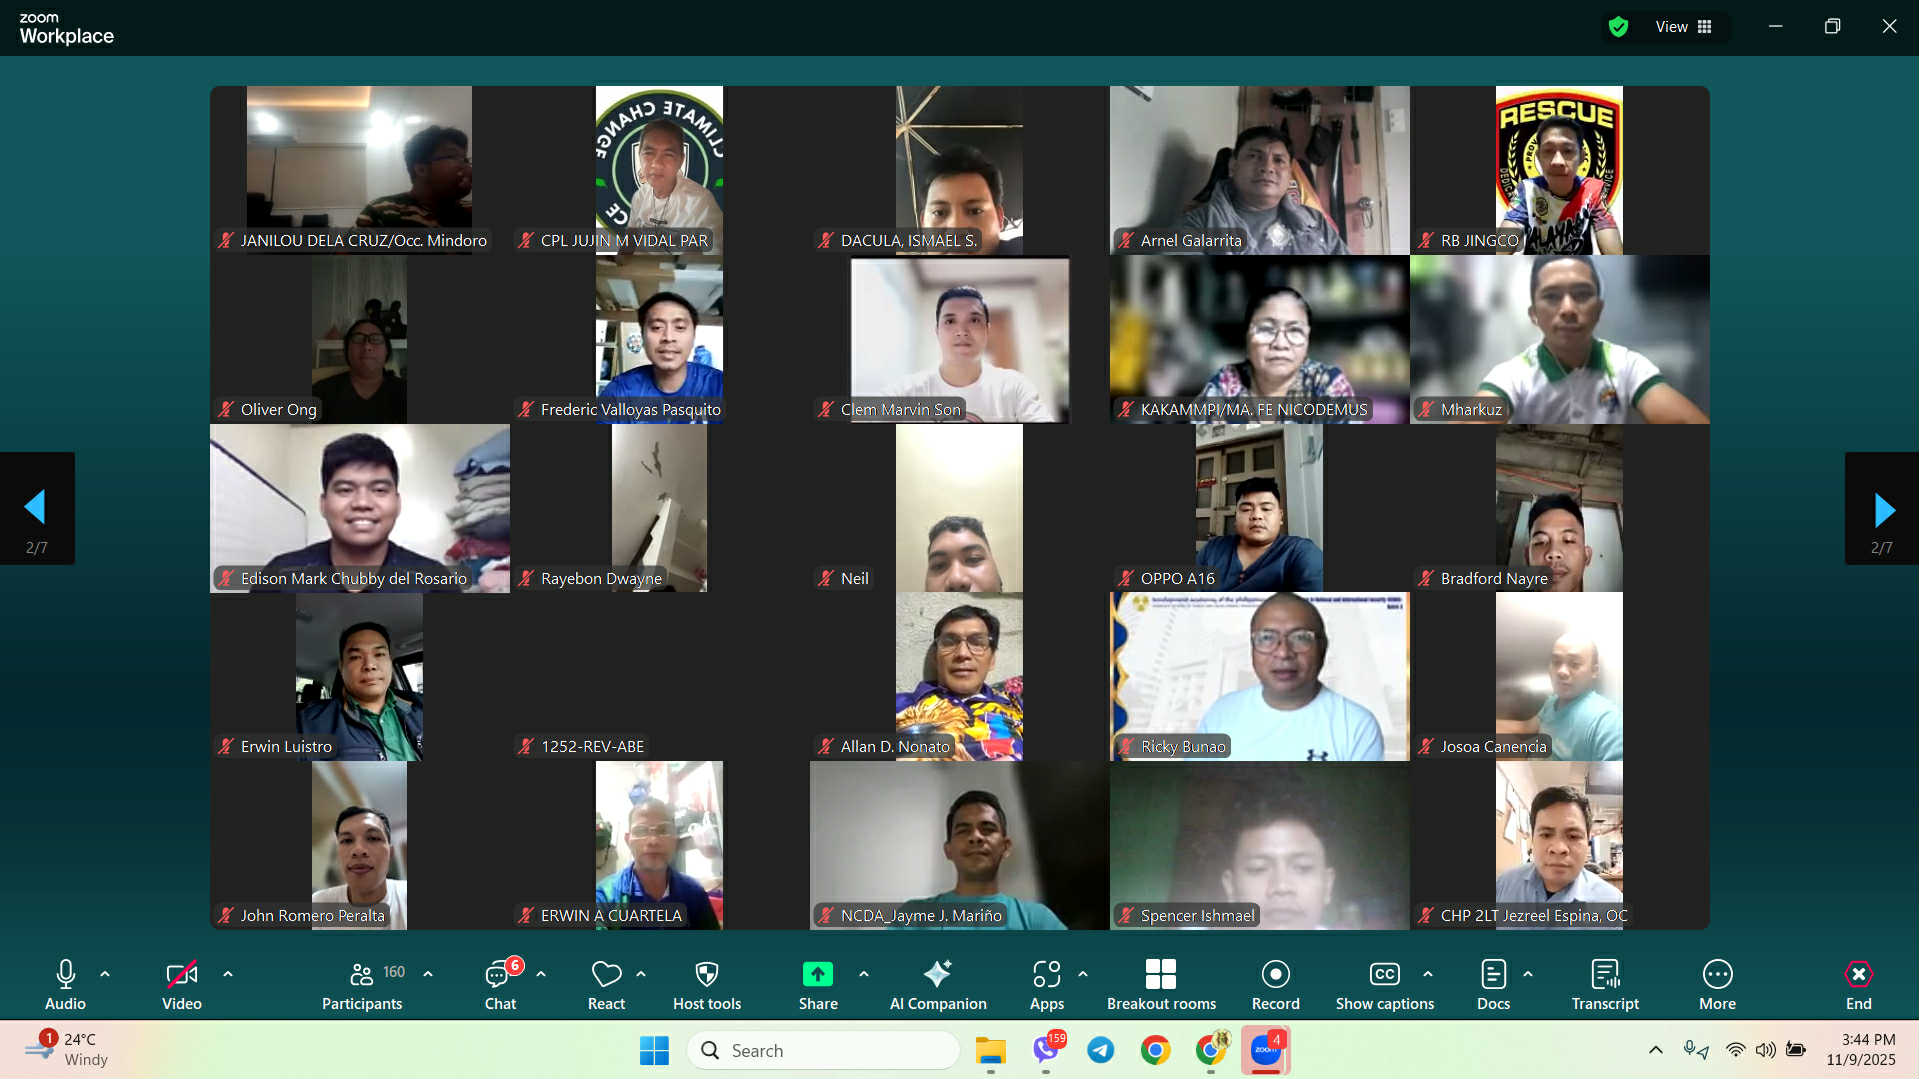Screen dimensions: 1919x1079
Task: Open the Apps menu icon
Action: point(1047,974)
